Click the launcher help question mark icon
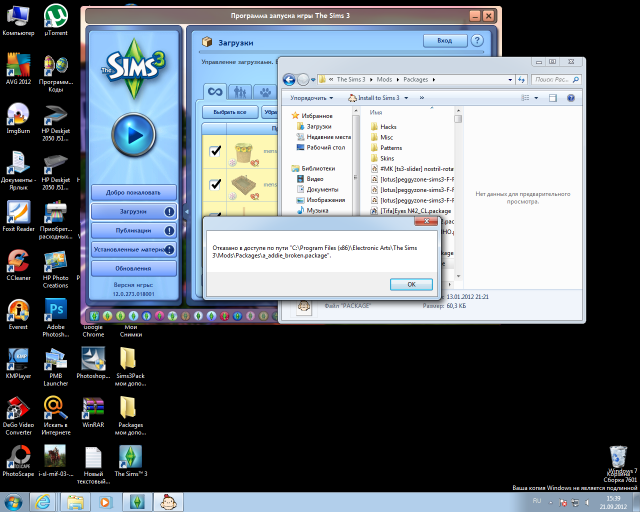The image size is (640, 512). 477,40
